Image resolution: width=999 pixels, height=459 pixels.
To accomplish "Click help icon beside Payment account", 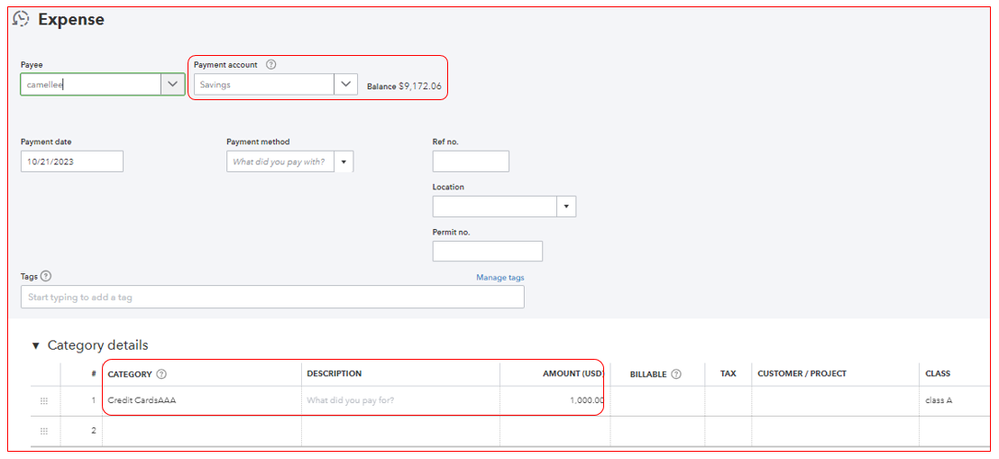I will (271, 65).
